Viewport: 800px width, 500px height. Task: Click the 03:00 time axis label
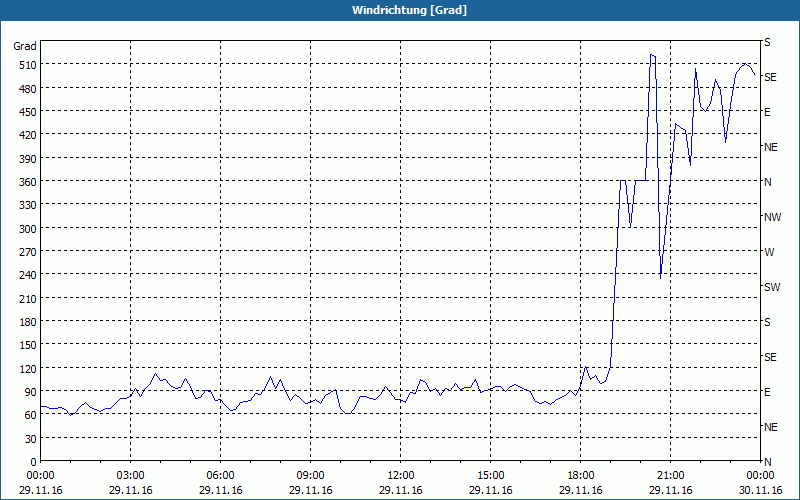click(x=131, y=476)
